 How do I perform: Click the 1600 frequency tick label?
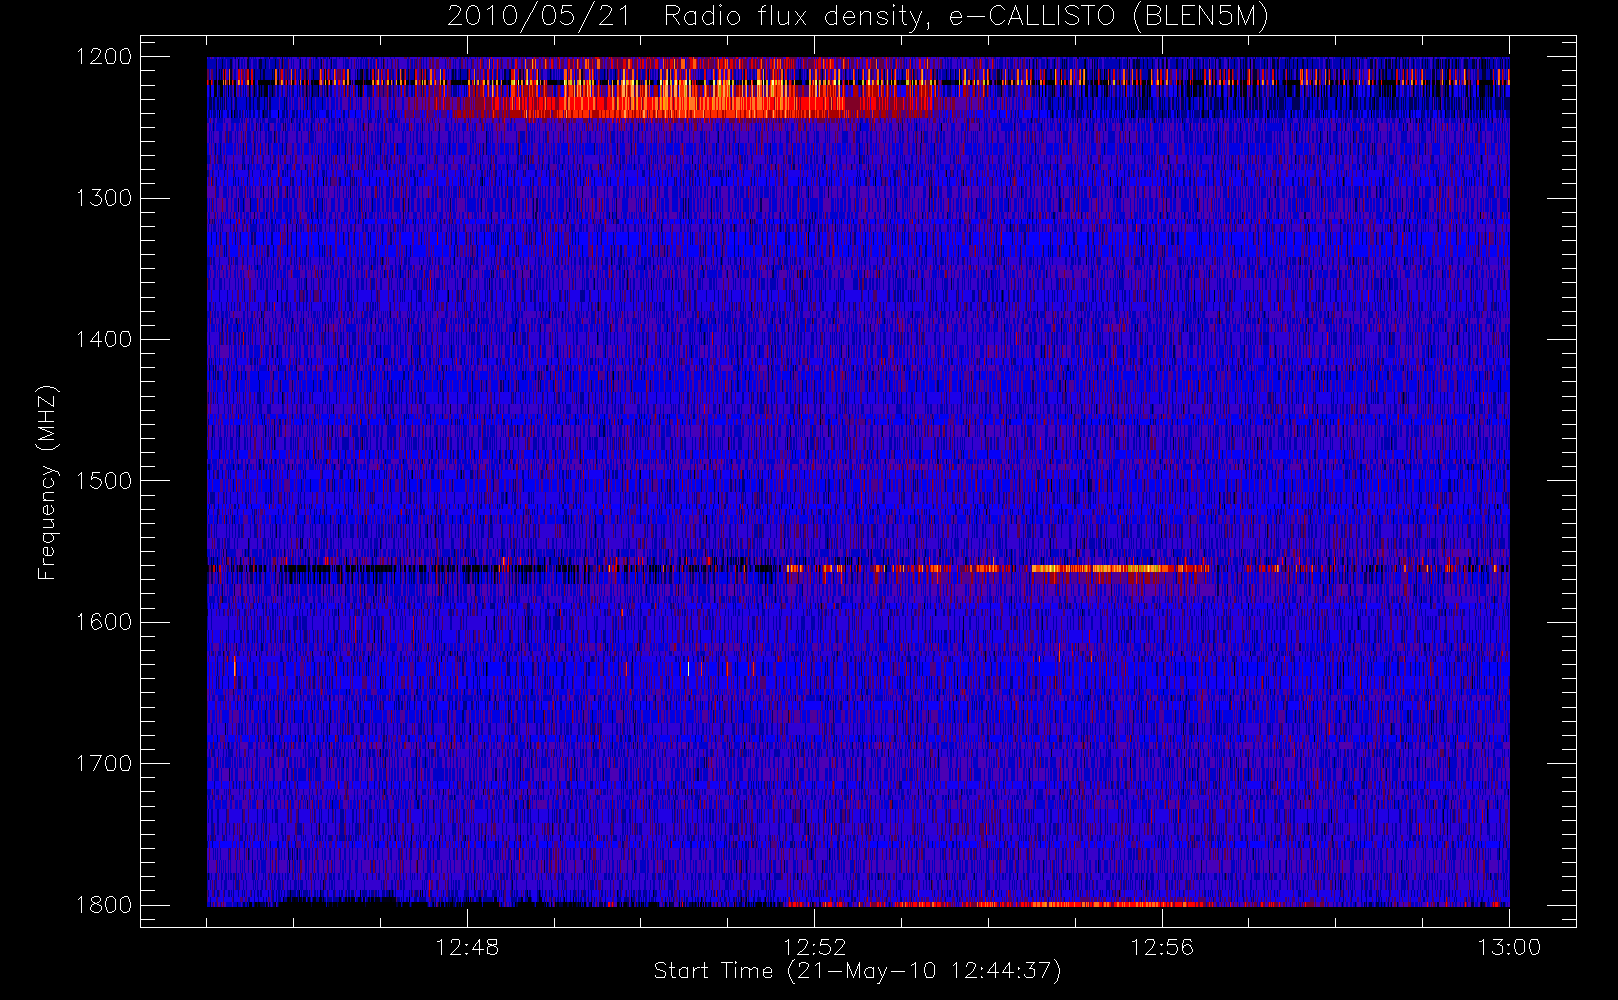coord(104,622)
